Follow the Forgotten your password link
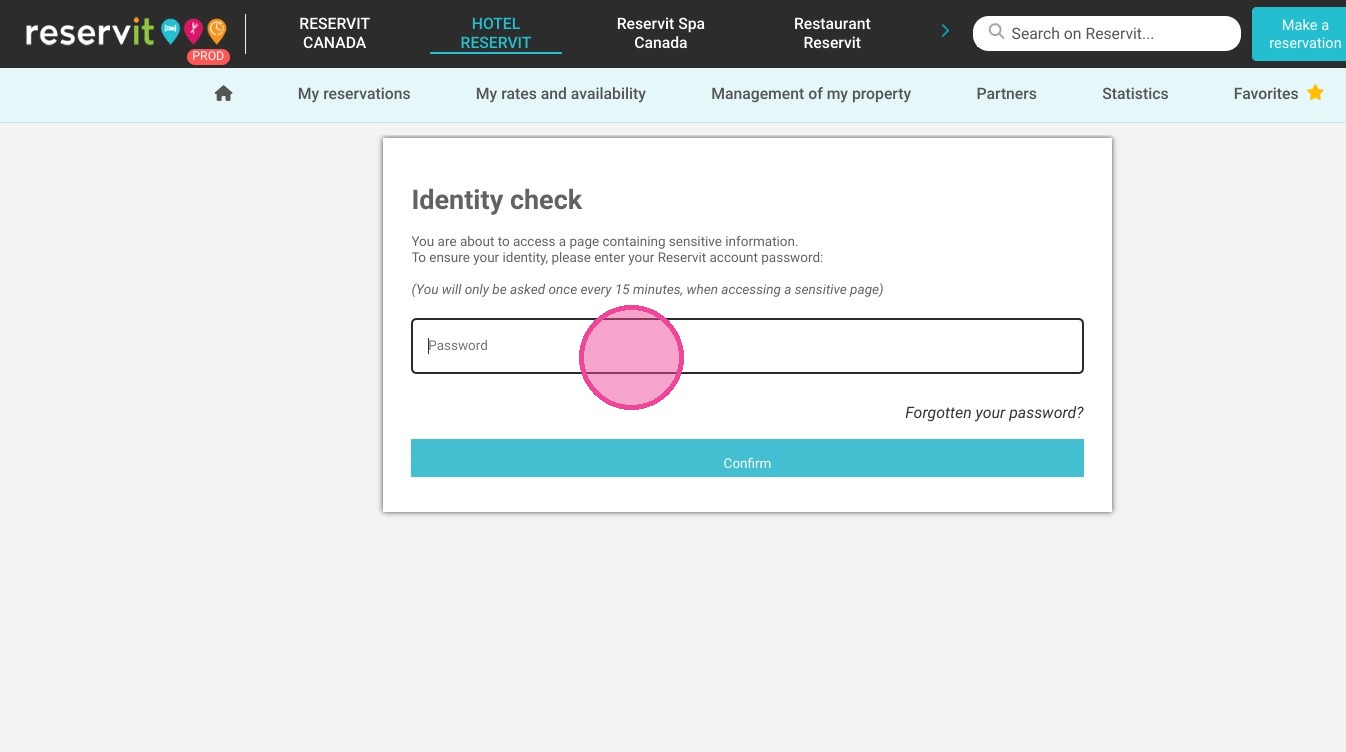Image resolution: width=1346 pixels, height=752 pixels. 994,412
